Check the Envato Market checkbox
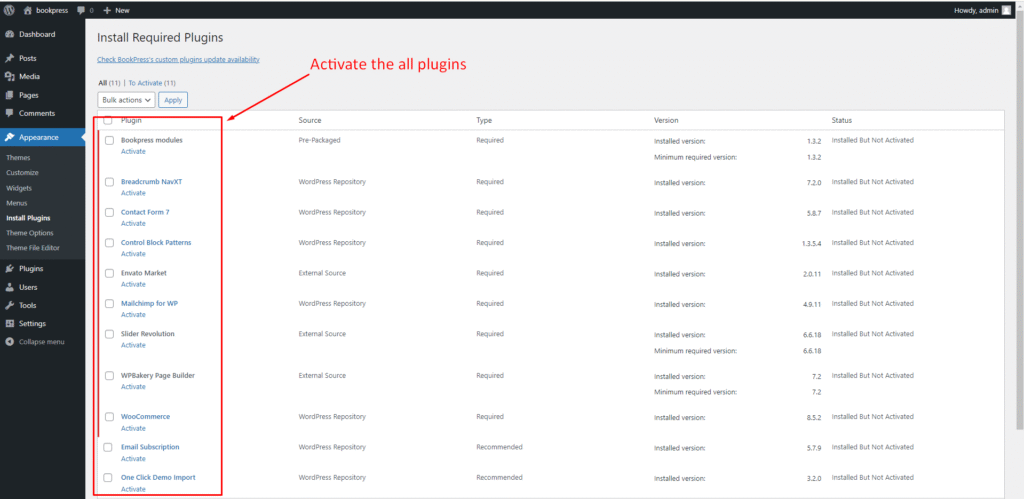The width and height of the screenshot is (1024, 499). (x=110, y=273)
